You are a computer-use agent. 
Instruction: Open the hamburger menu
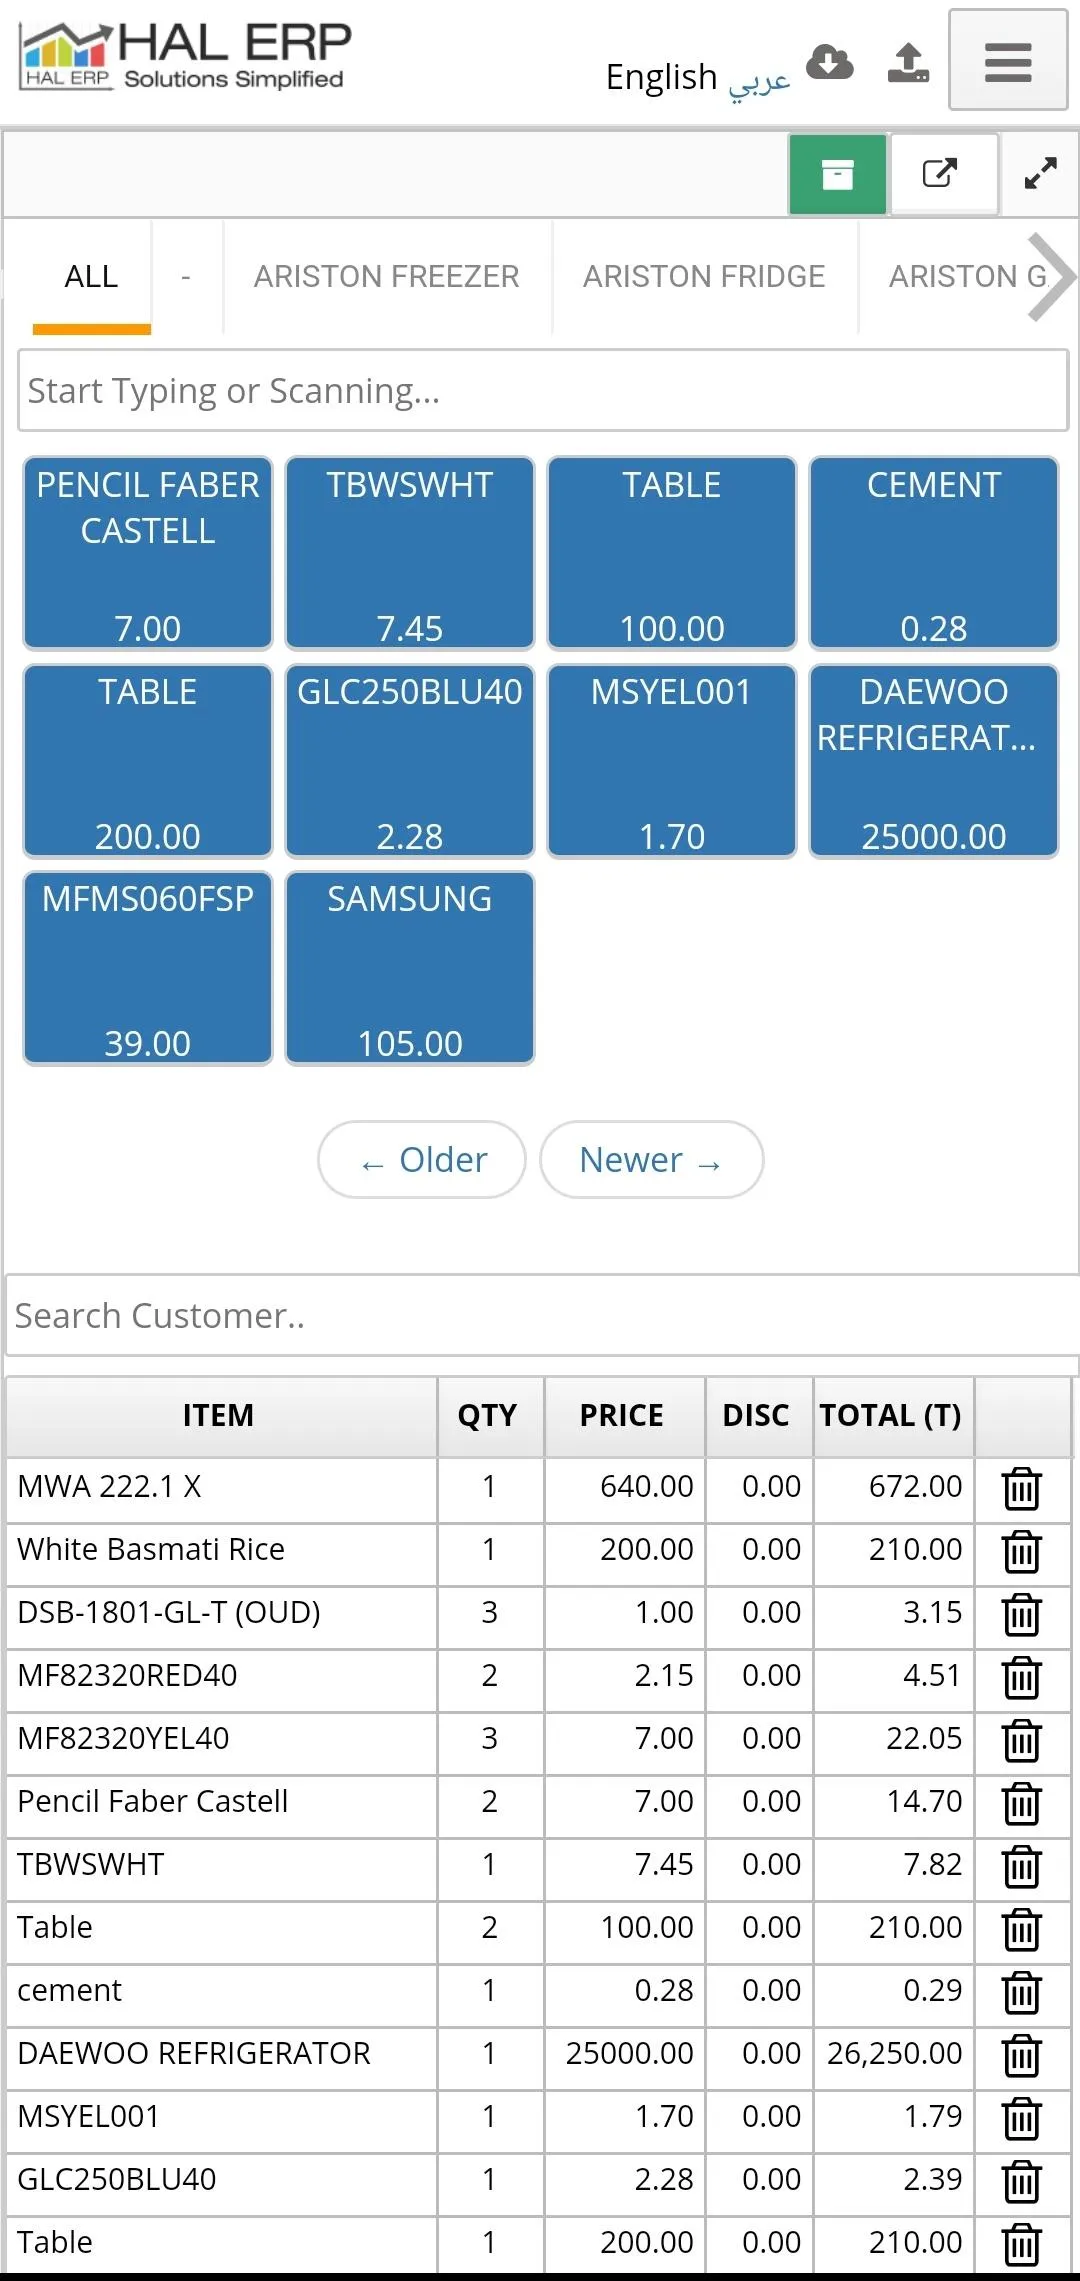1007,60
